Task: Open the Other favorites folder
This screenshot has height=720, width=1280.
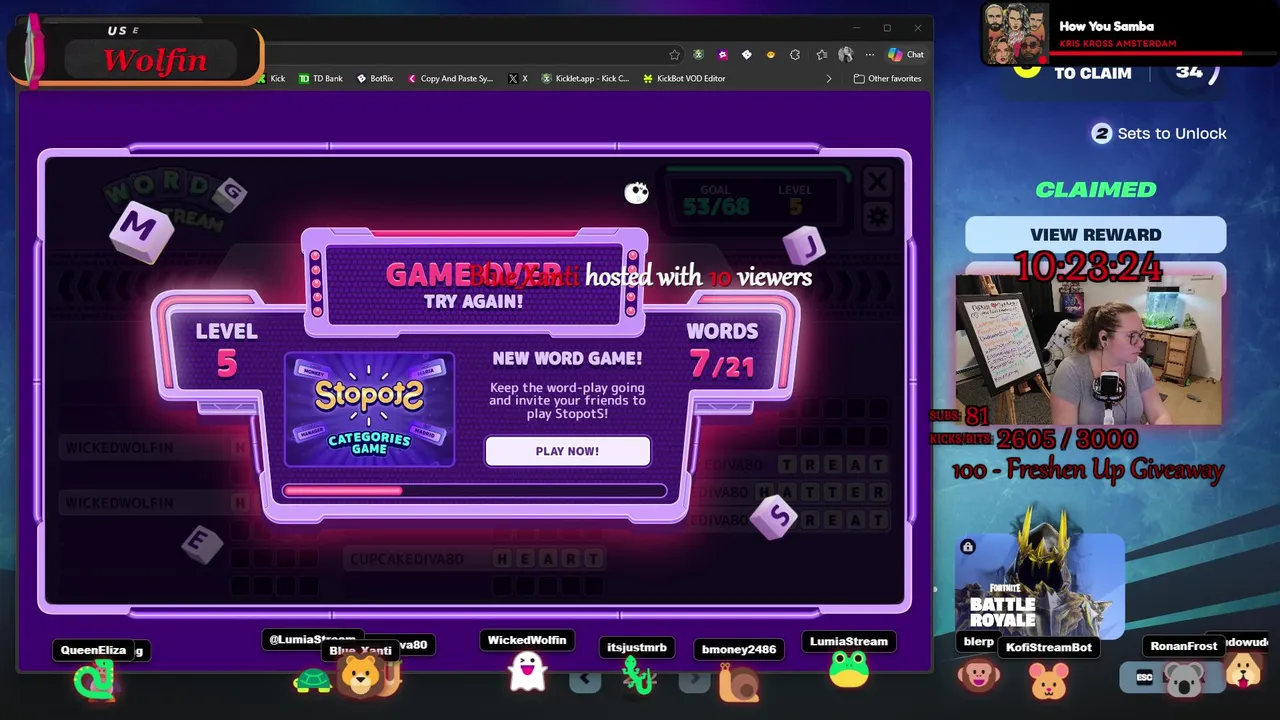Action: 887,78
